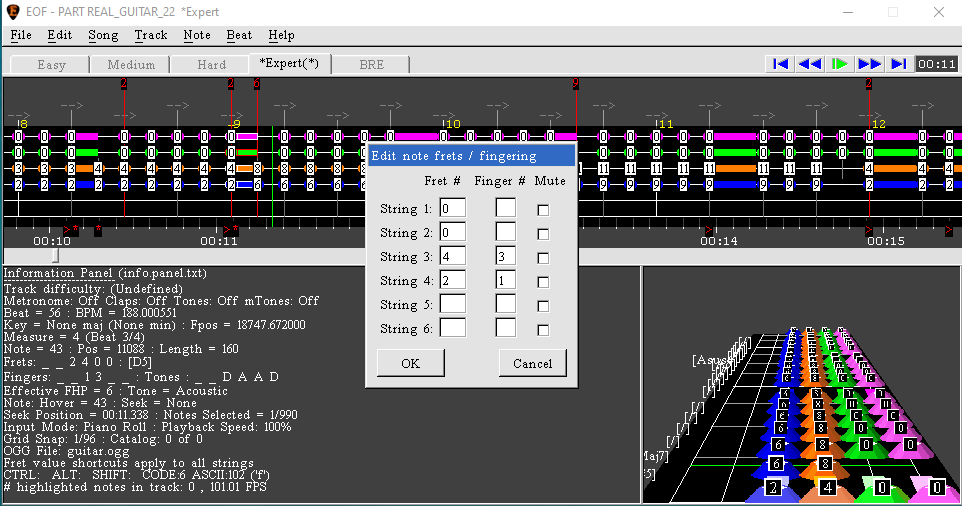The image size is (962, 506).
Task: Click the 00:11 time display
Action: (x=936, y=64)
